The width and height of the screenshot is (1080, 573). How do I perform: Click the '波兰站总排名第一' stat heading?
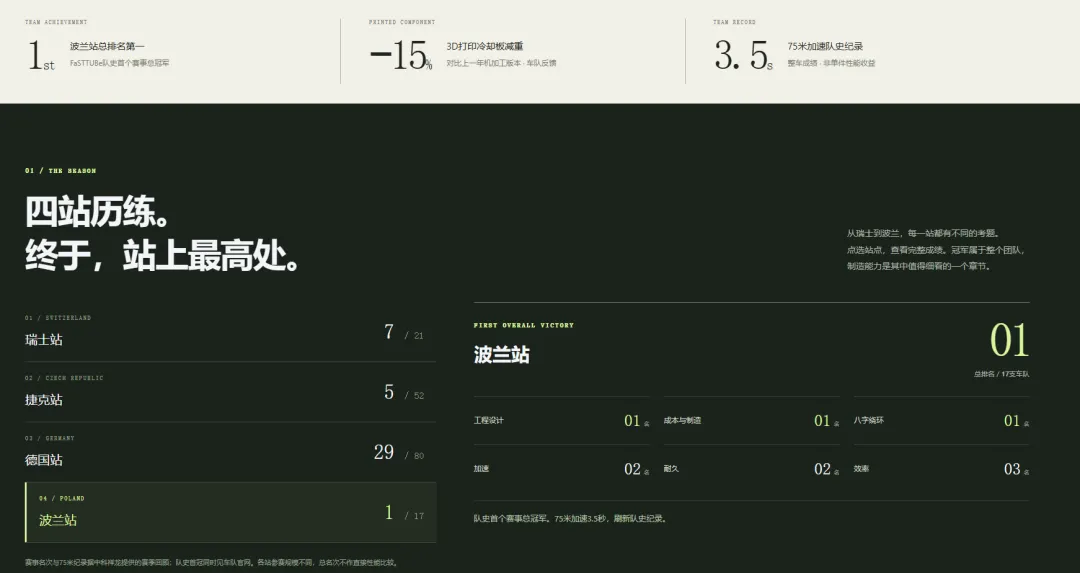click(107, 46)
